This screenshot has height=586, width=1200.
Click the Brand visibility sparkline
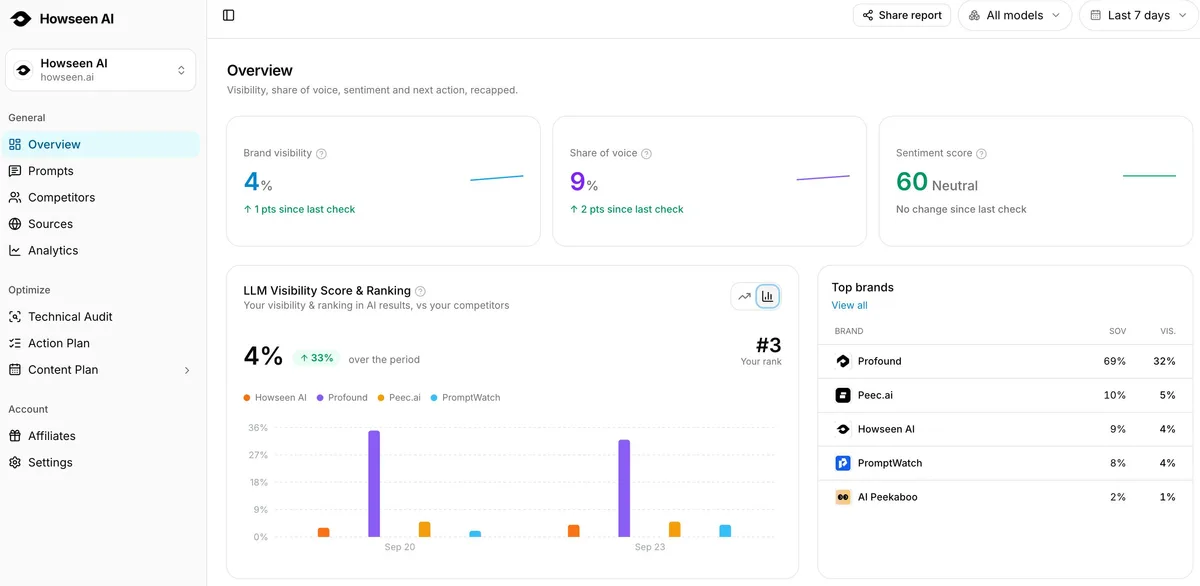497,178
